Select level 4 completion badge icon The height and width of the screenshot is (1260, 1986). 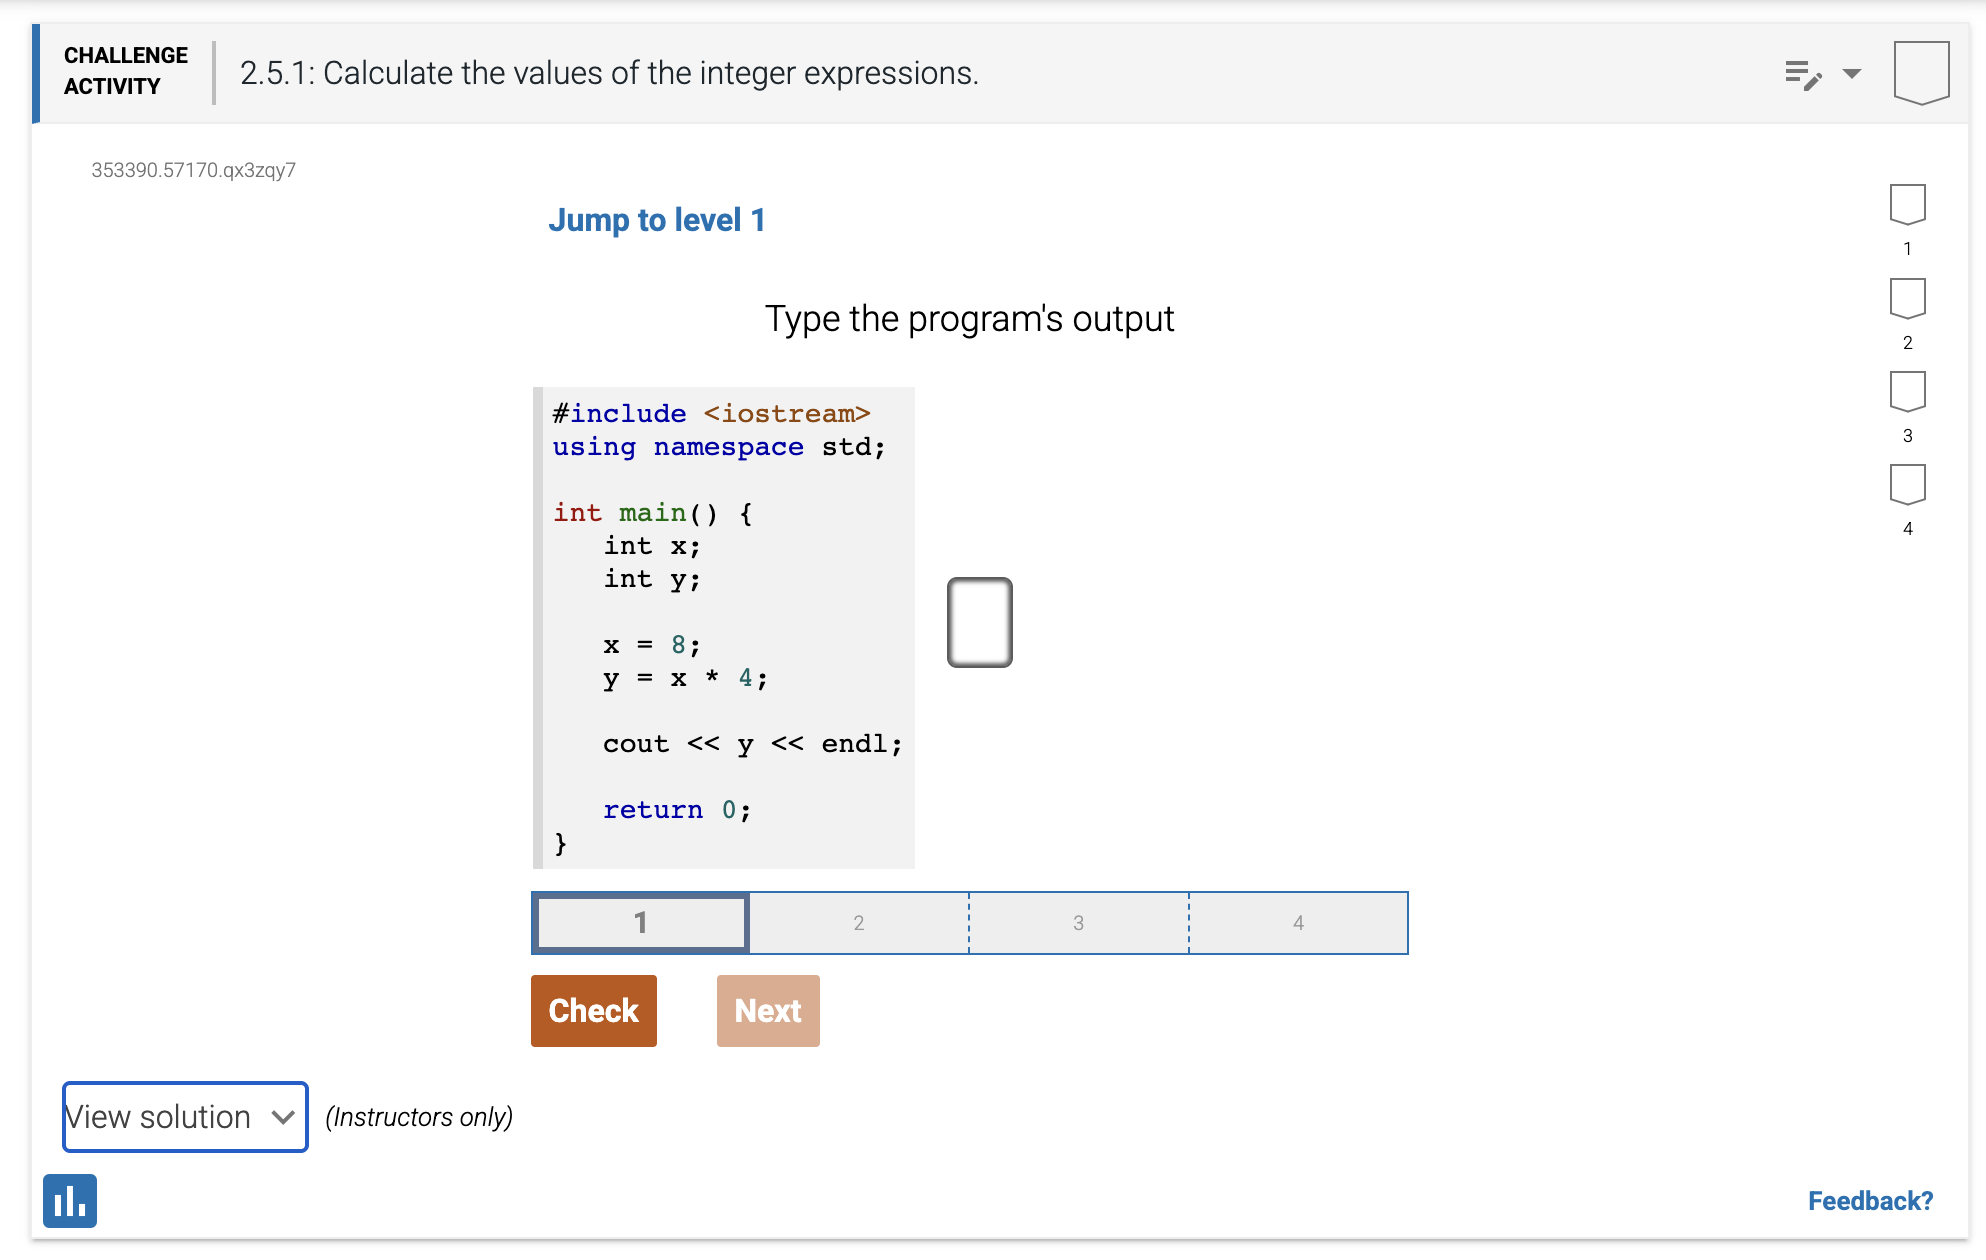(1907, 484)
